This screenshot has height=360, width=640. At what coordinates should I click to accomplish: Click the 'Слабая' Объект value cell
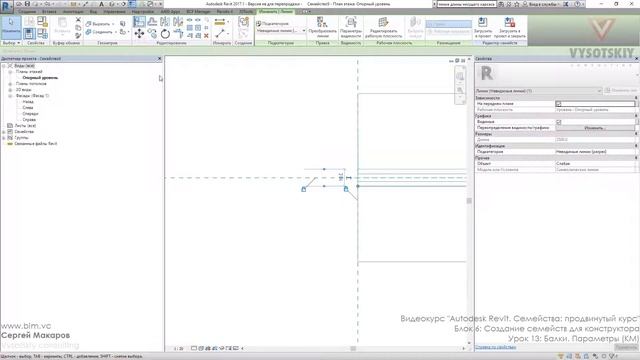coord(595,163)
